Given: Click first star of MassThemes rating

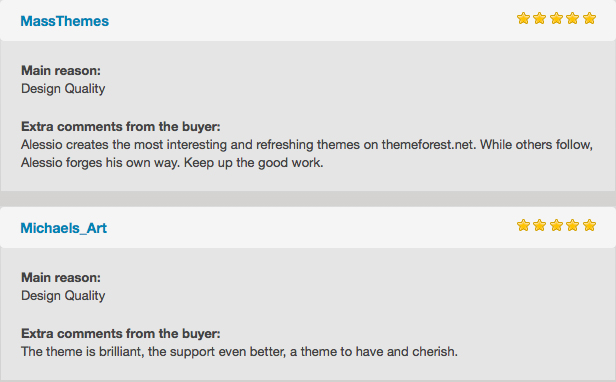Looking at the screenshot, I should point(523,18).
